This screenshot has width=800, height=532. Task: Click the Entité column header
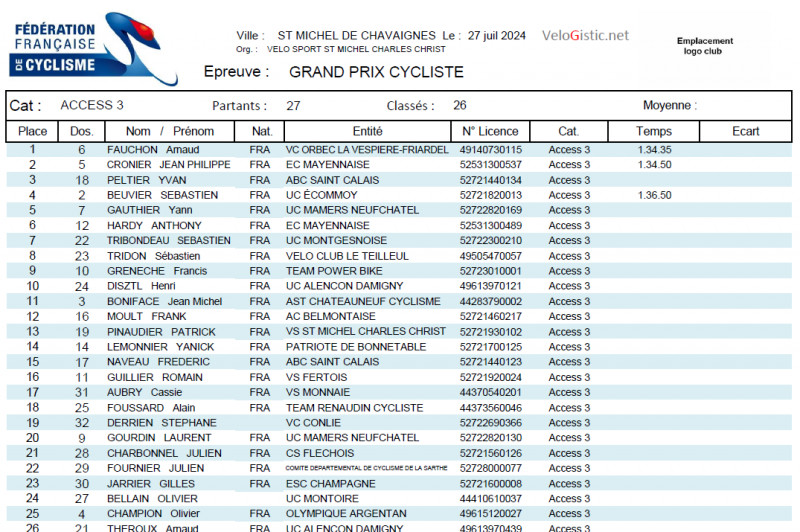[367, 131]
